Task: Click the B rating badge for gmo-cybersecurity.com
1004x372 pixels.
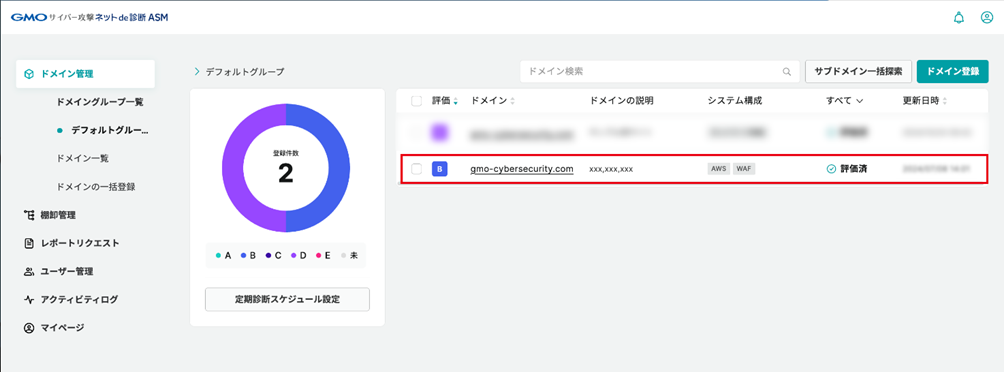Action: coord(439,169)
